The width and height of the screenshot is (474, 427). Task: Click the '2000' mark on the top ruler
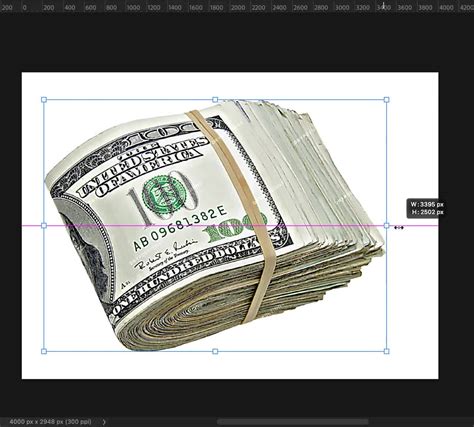237,7
